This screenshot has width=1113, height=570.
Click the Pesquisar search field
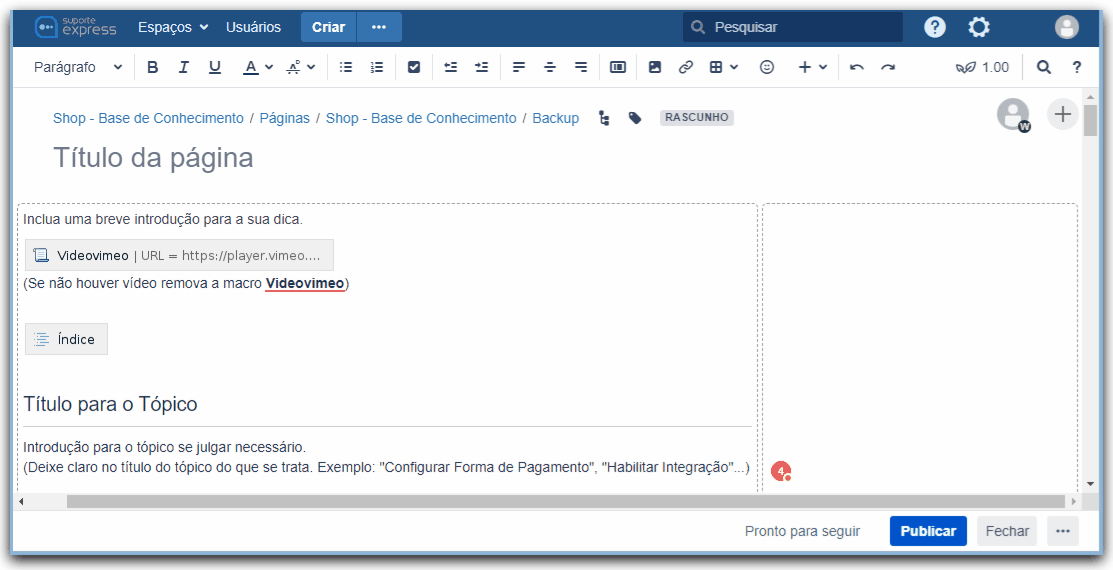click(793, 27)
